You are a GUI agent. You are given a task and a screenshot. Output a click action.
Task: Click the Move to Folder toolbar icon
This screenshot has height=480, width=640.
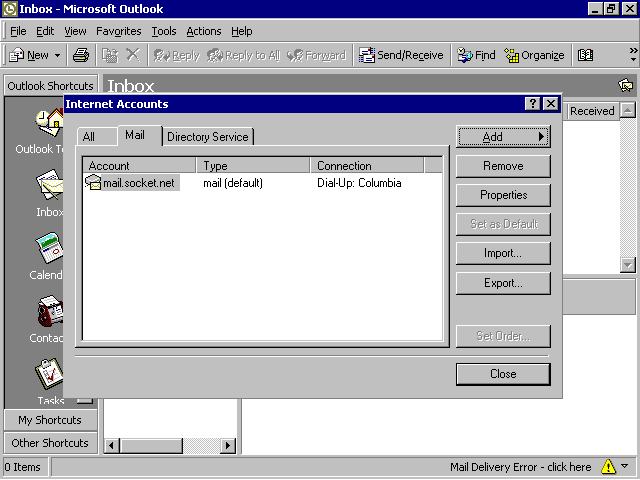click(x=109, y=55)
